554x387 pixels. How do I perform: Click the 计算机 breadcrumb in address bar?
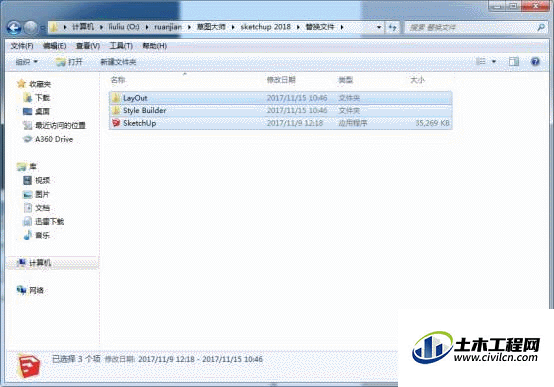tap(83, 27)
